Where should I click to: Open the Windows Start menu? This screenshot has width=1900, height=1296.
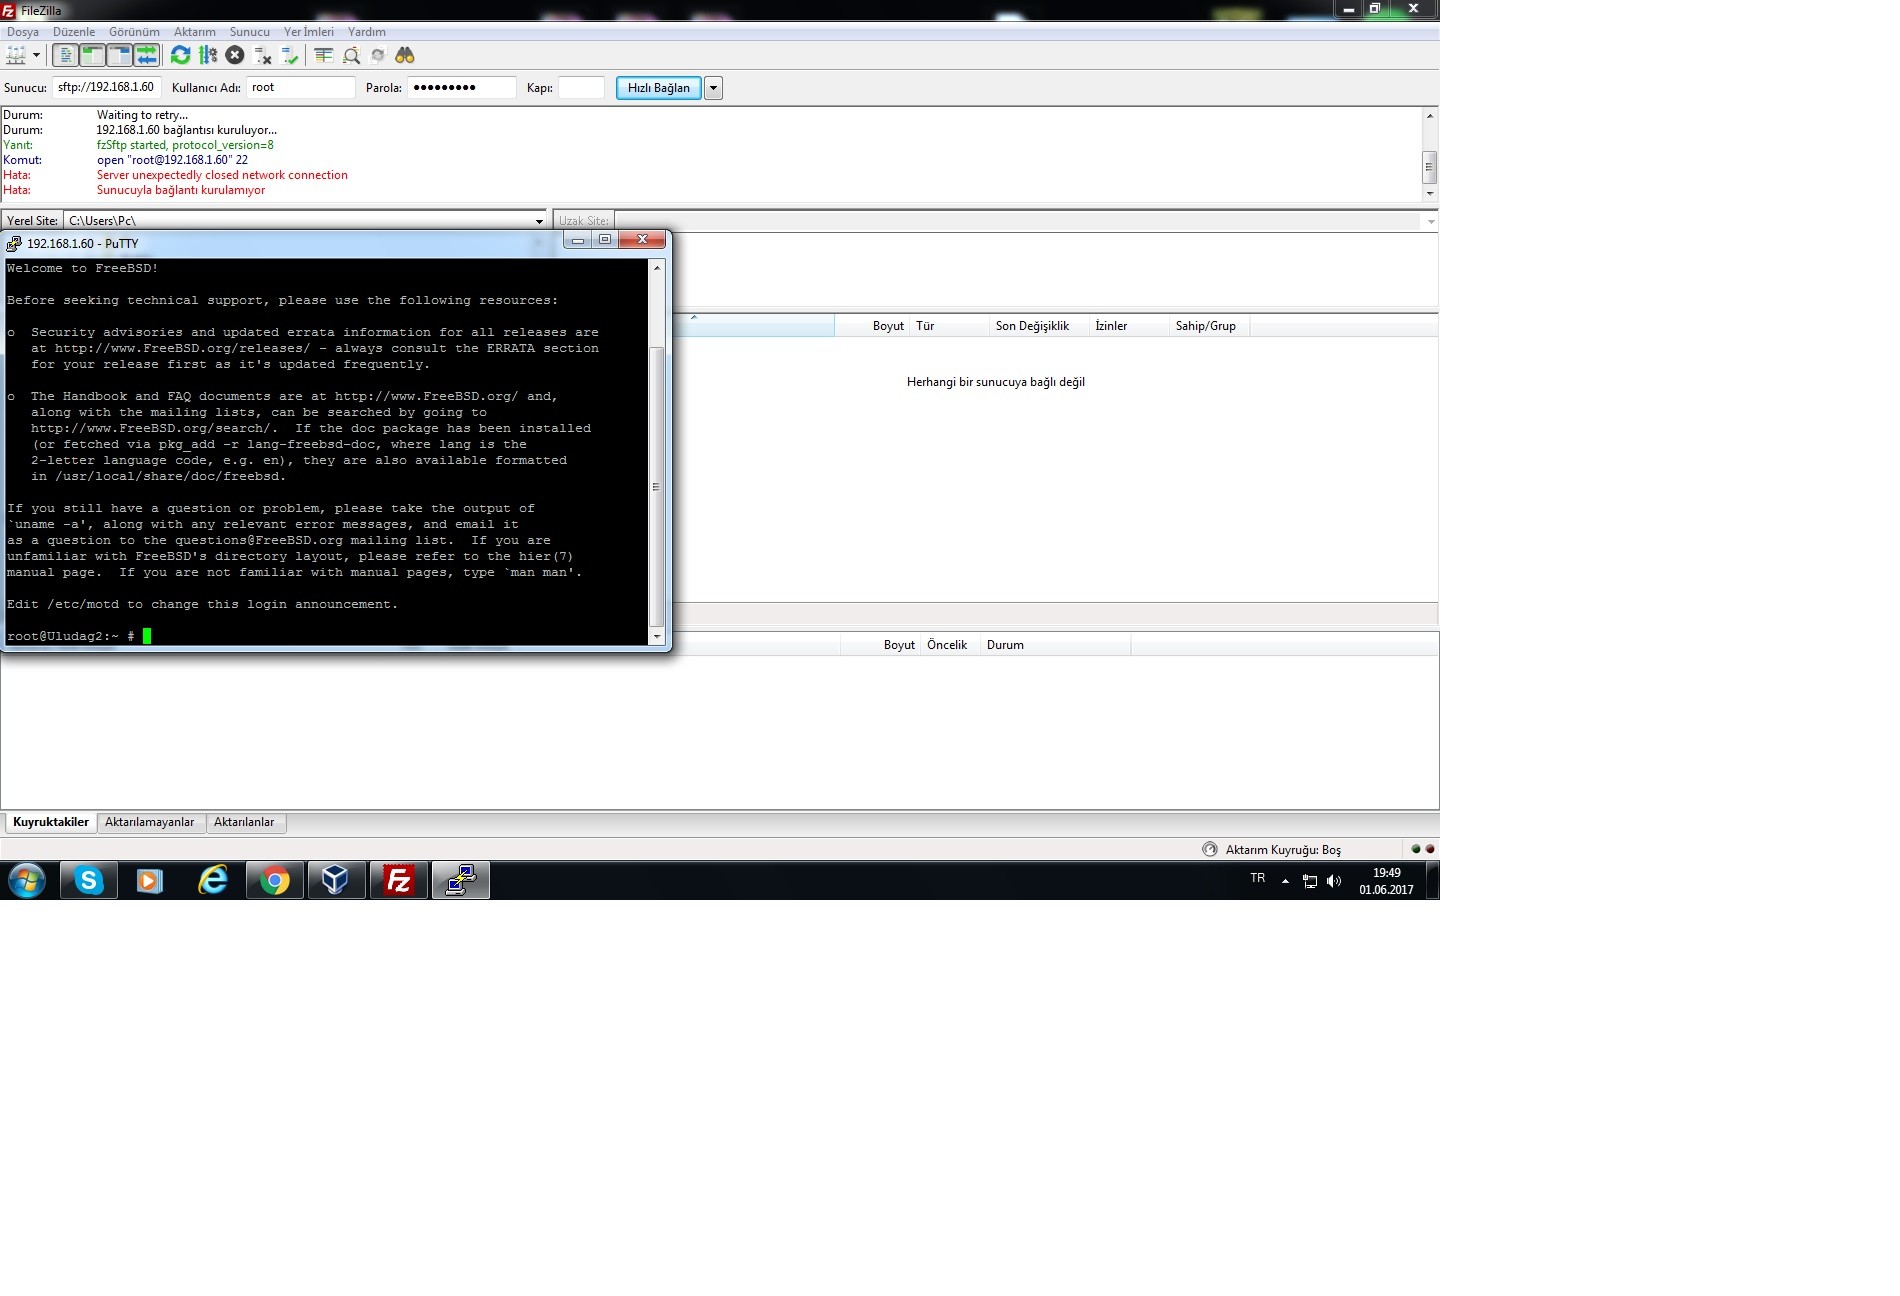click(x=27, y=881)
